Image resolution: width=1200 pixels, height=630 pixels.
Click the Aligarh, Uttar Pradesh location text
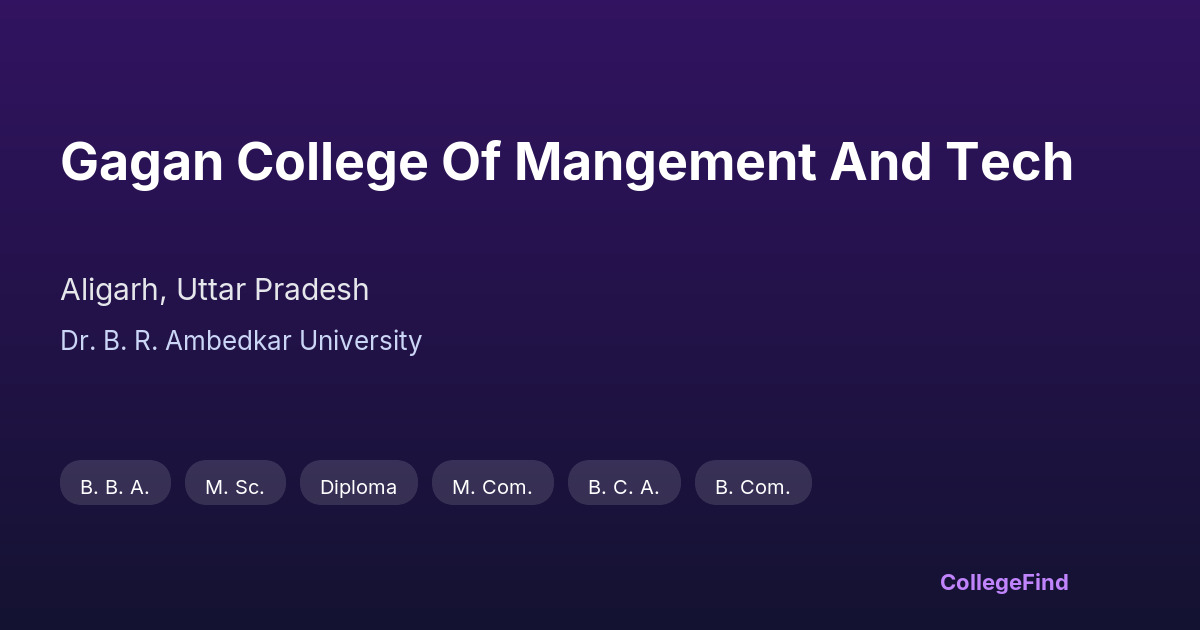(214, 290)
